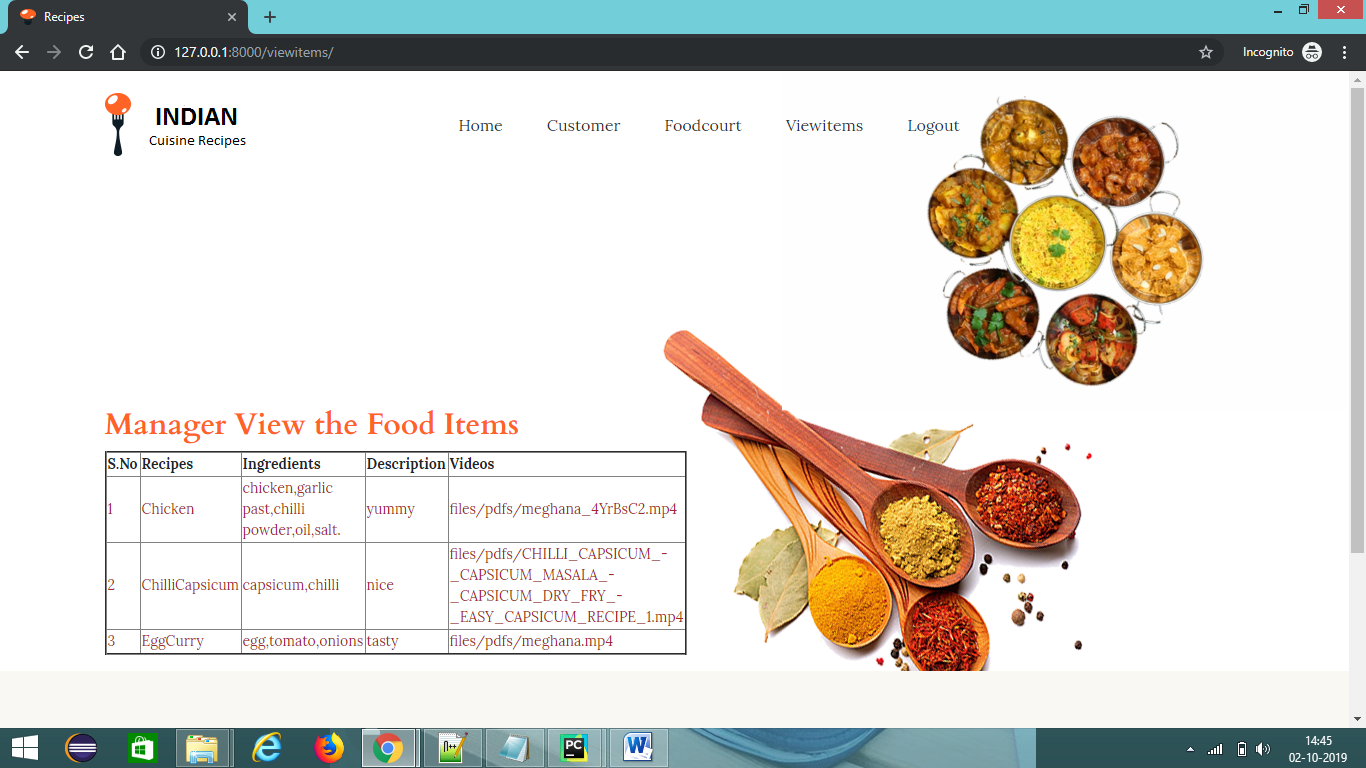Click the Description column header
The width and height of the screenshot is (1366, 768).
coord(406,464)
